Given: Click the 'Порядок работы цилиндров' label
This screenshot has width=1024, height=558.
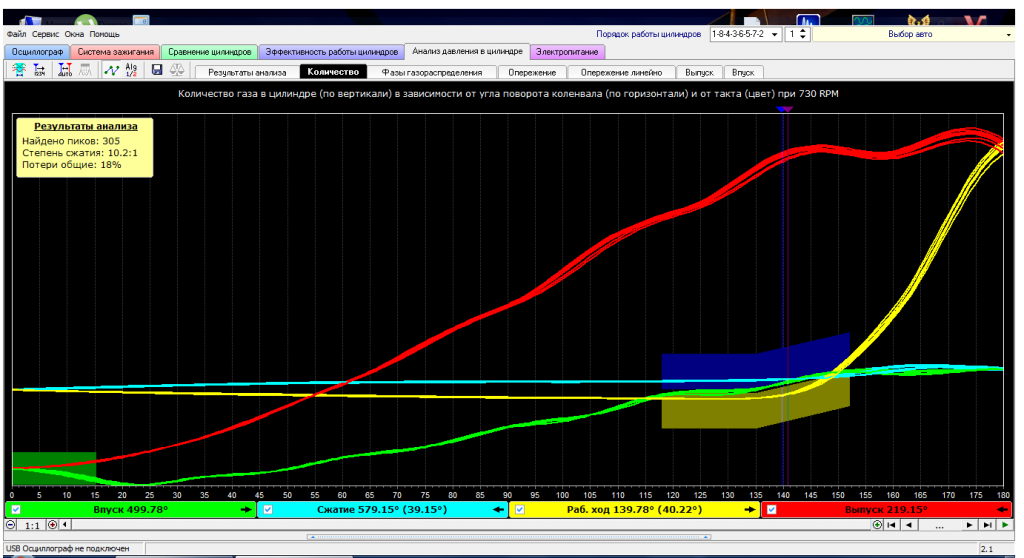Looking at the screenshot, I should click(x=648, y=34).
